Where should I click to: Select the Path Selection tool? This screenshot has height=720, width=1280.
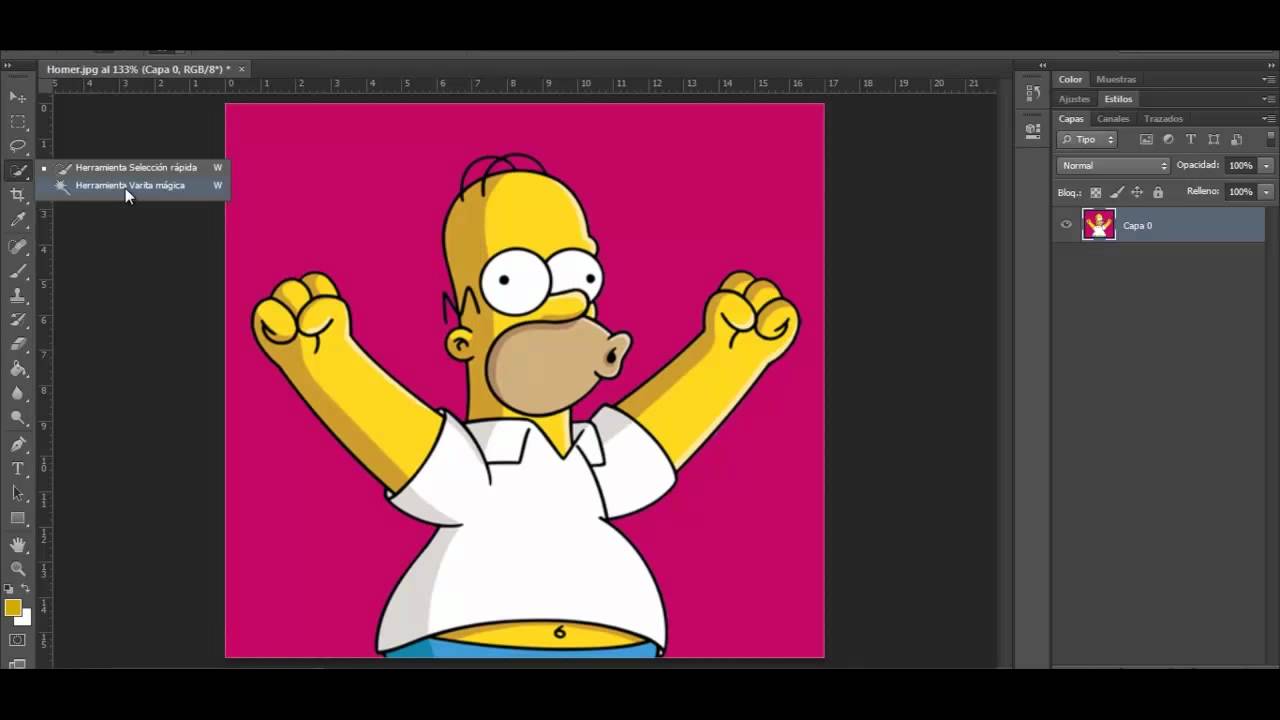click(18, 493)
